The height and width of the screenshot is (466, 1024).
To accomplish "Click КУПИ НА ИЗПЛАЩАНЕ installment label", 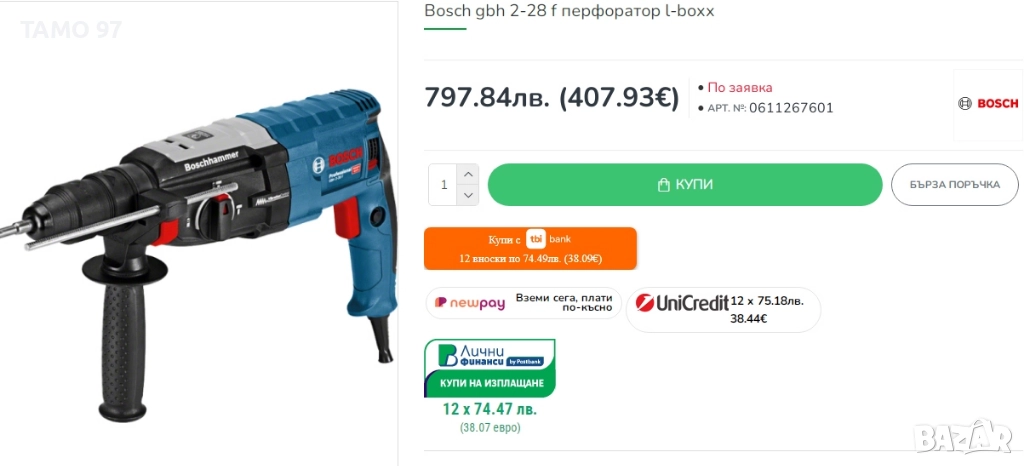I will 492,383.
